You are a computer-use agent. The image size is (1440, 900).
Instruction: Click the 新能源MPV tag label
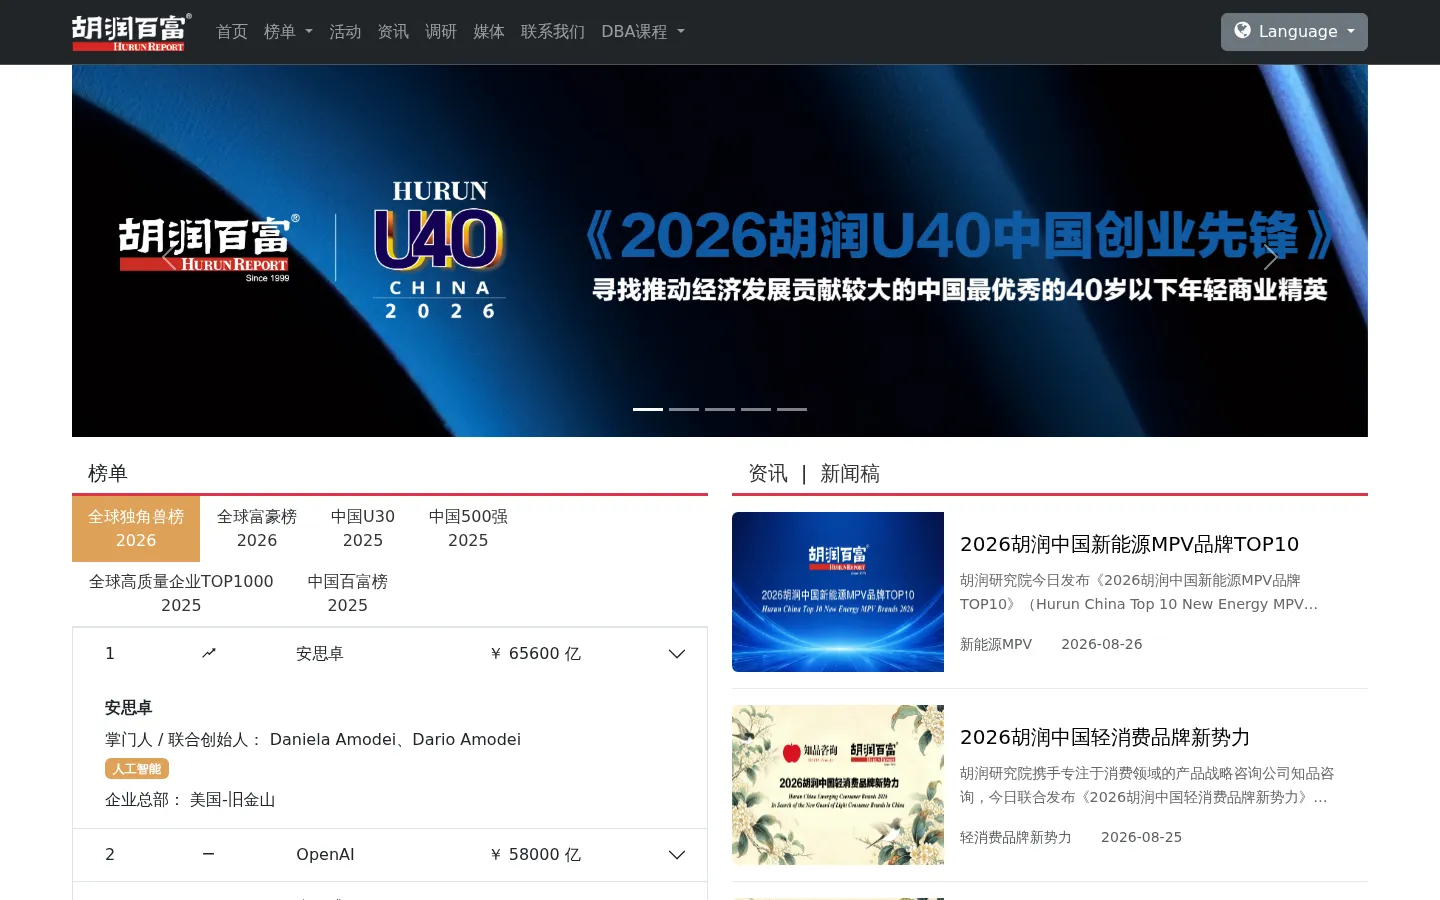point(996,644)
